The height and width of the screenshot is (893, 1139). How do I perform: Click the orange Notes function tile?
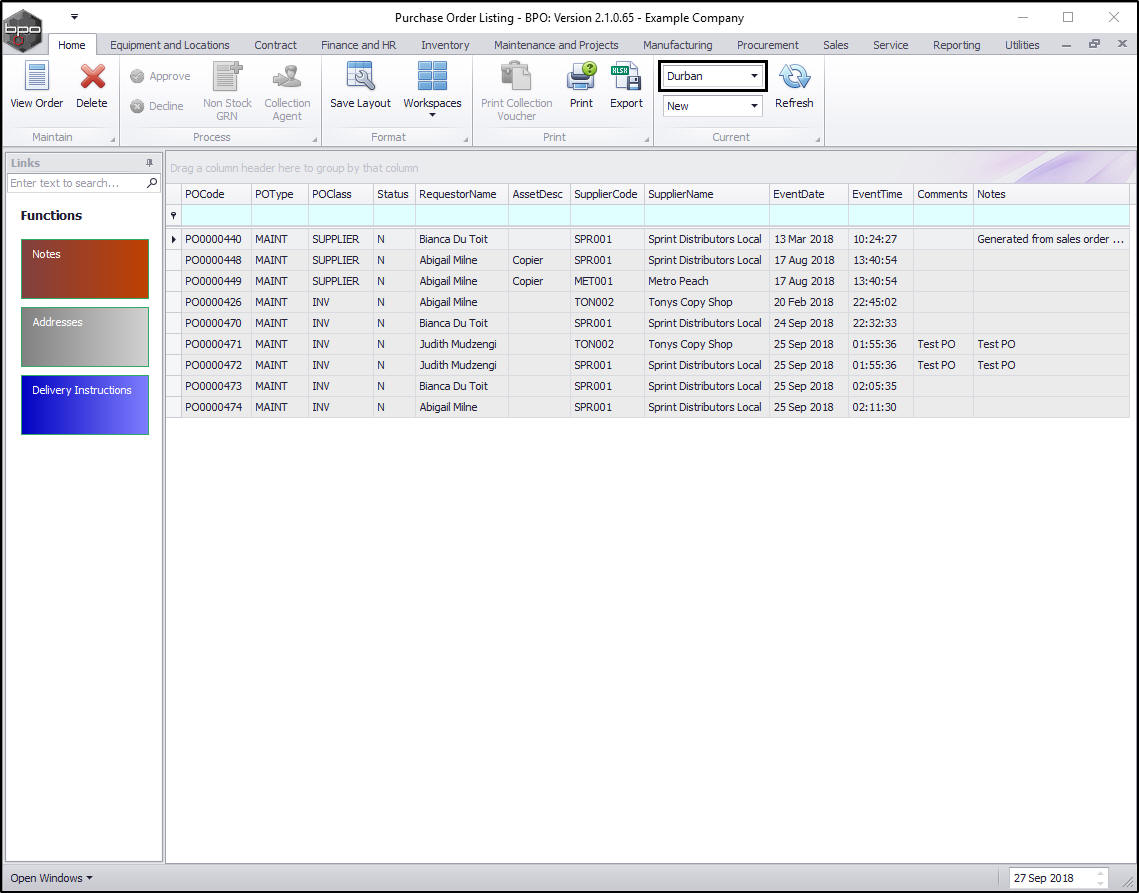85,268
